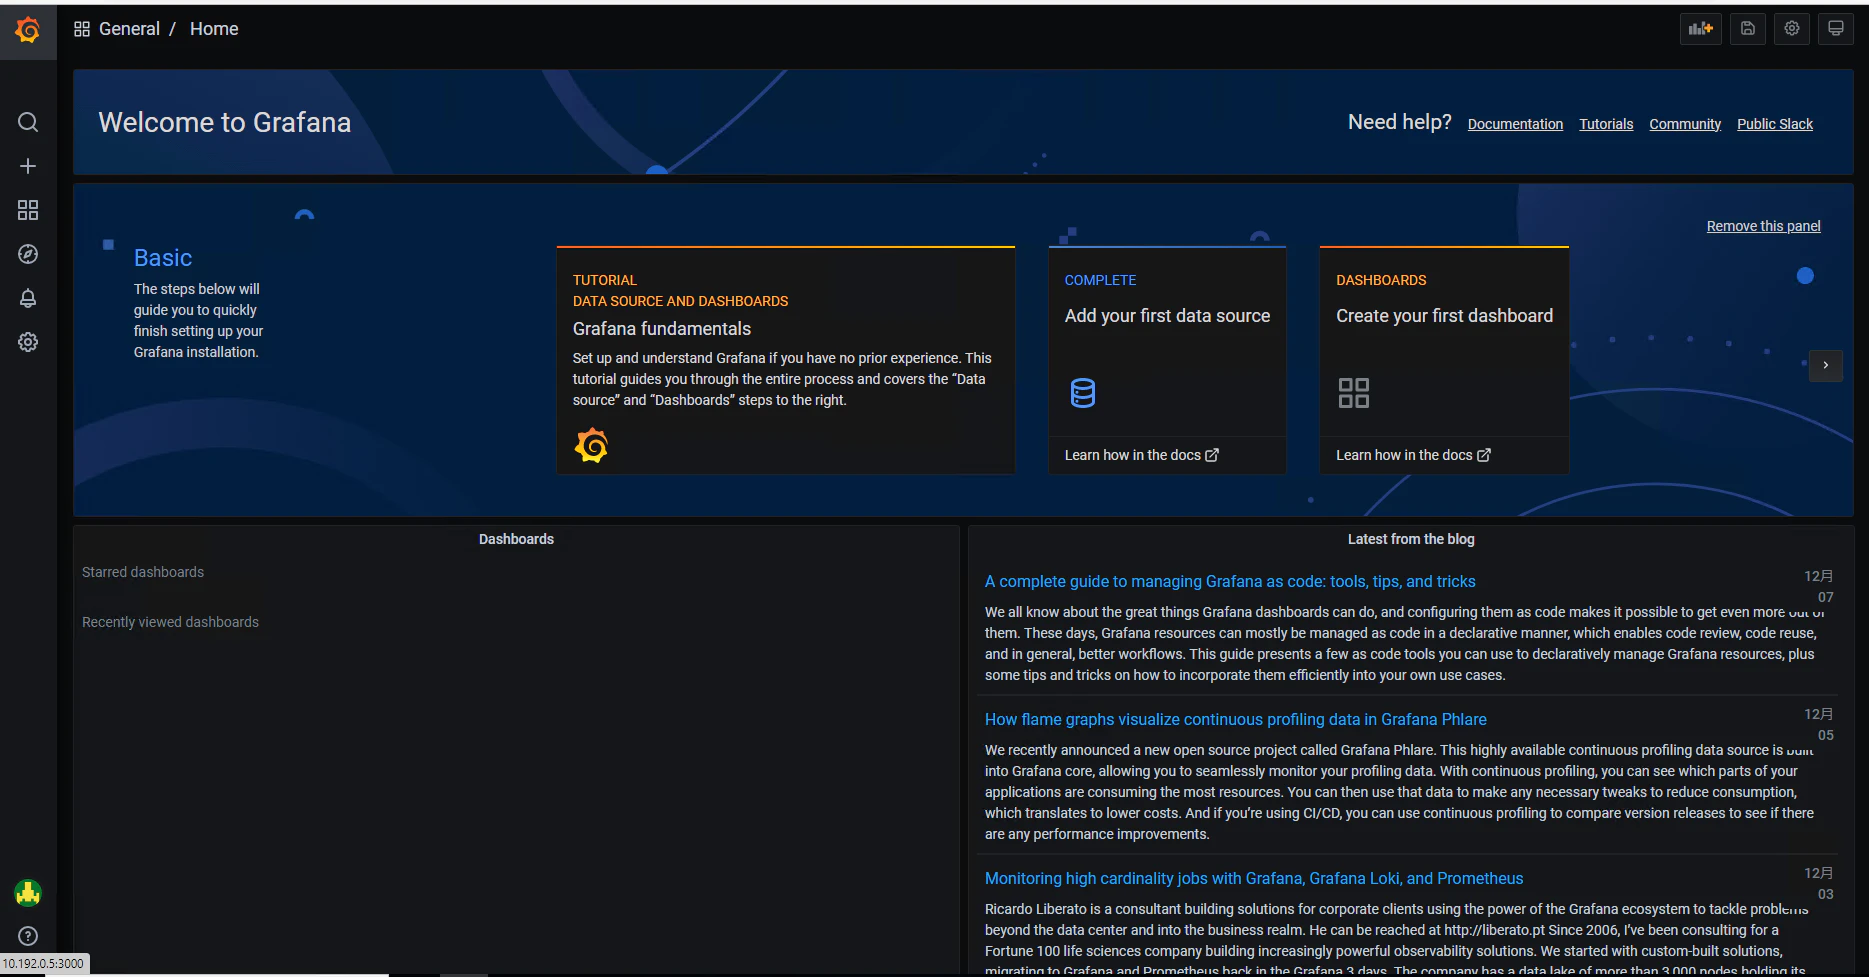This screenshot has width=1869, height=977.
Task: Click the Latest from the blog panel title
Action: point(1411,539)
